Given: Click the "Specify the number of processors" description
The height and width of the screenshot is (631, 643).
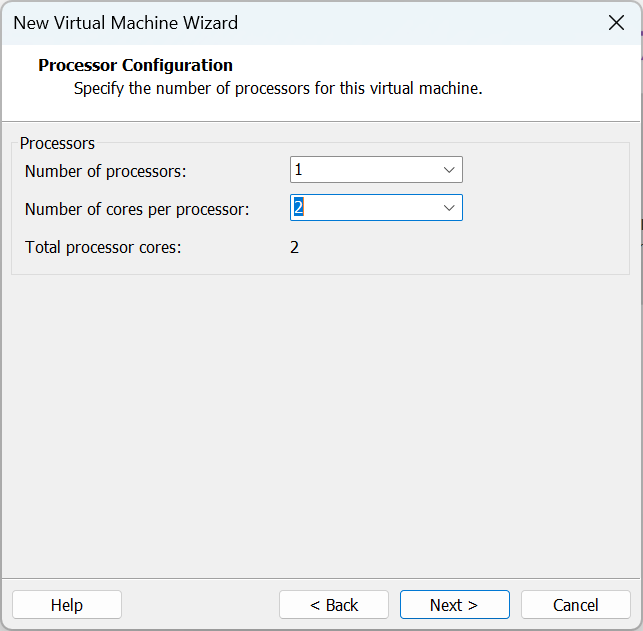Looking at the screenshot, I should pos(278,88).
